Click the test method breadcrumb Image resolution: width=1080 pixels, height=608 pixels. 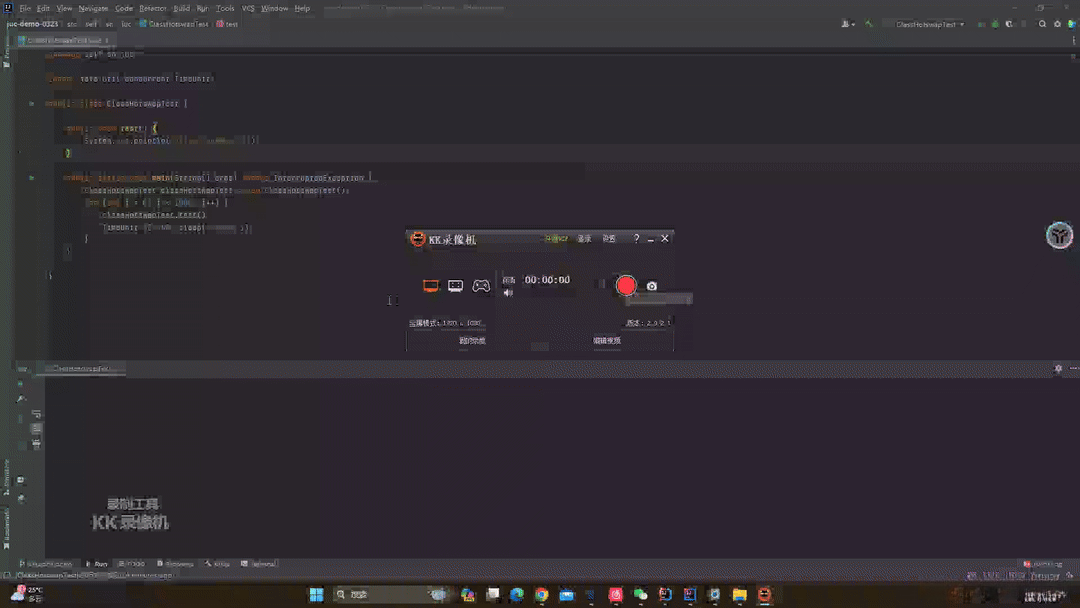point(227,23)
